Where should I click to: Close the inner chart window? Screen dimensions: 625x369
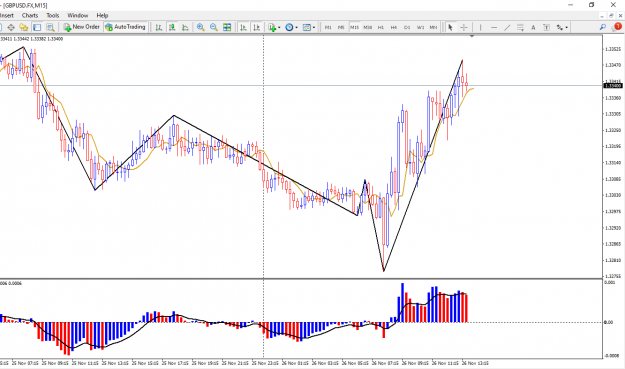coord(620,16)
